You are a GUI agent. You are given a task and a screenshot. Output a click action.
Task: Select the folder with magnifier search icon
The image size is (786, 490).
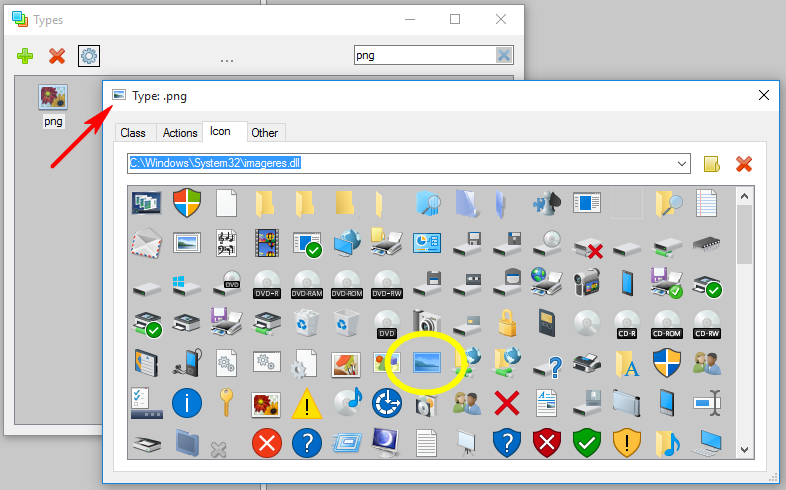click(668, 203)
